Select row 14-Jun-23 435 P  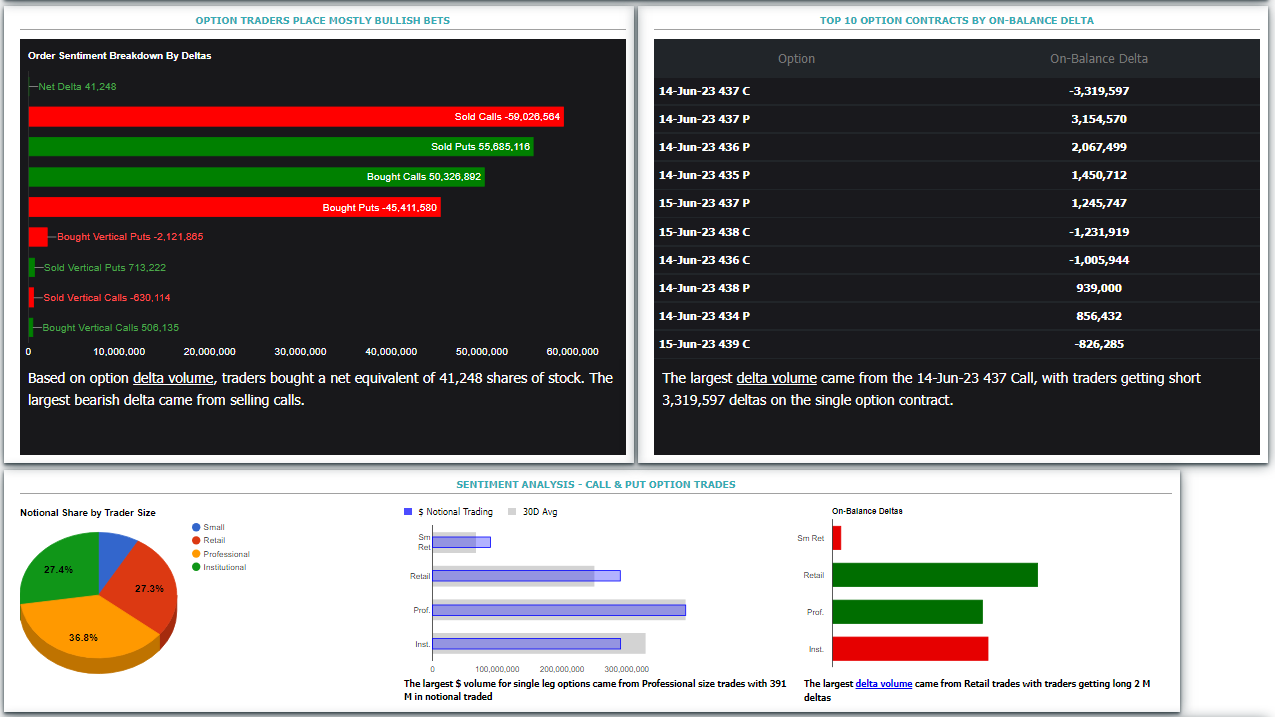[957, 175]
